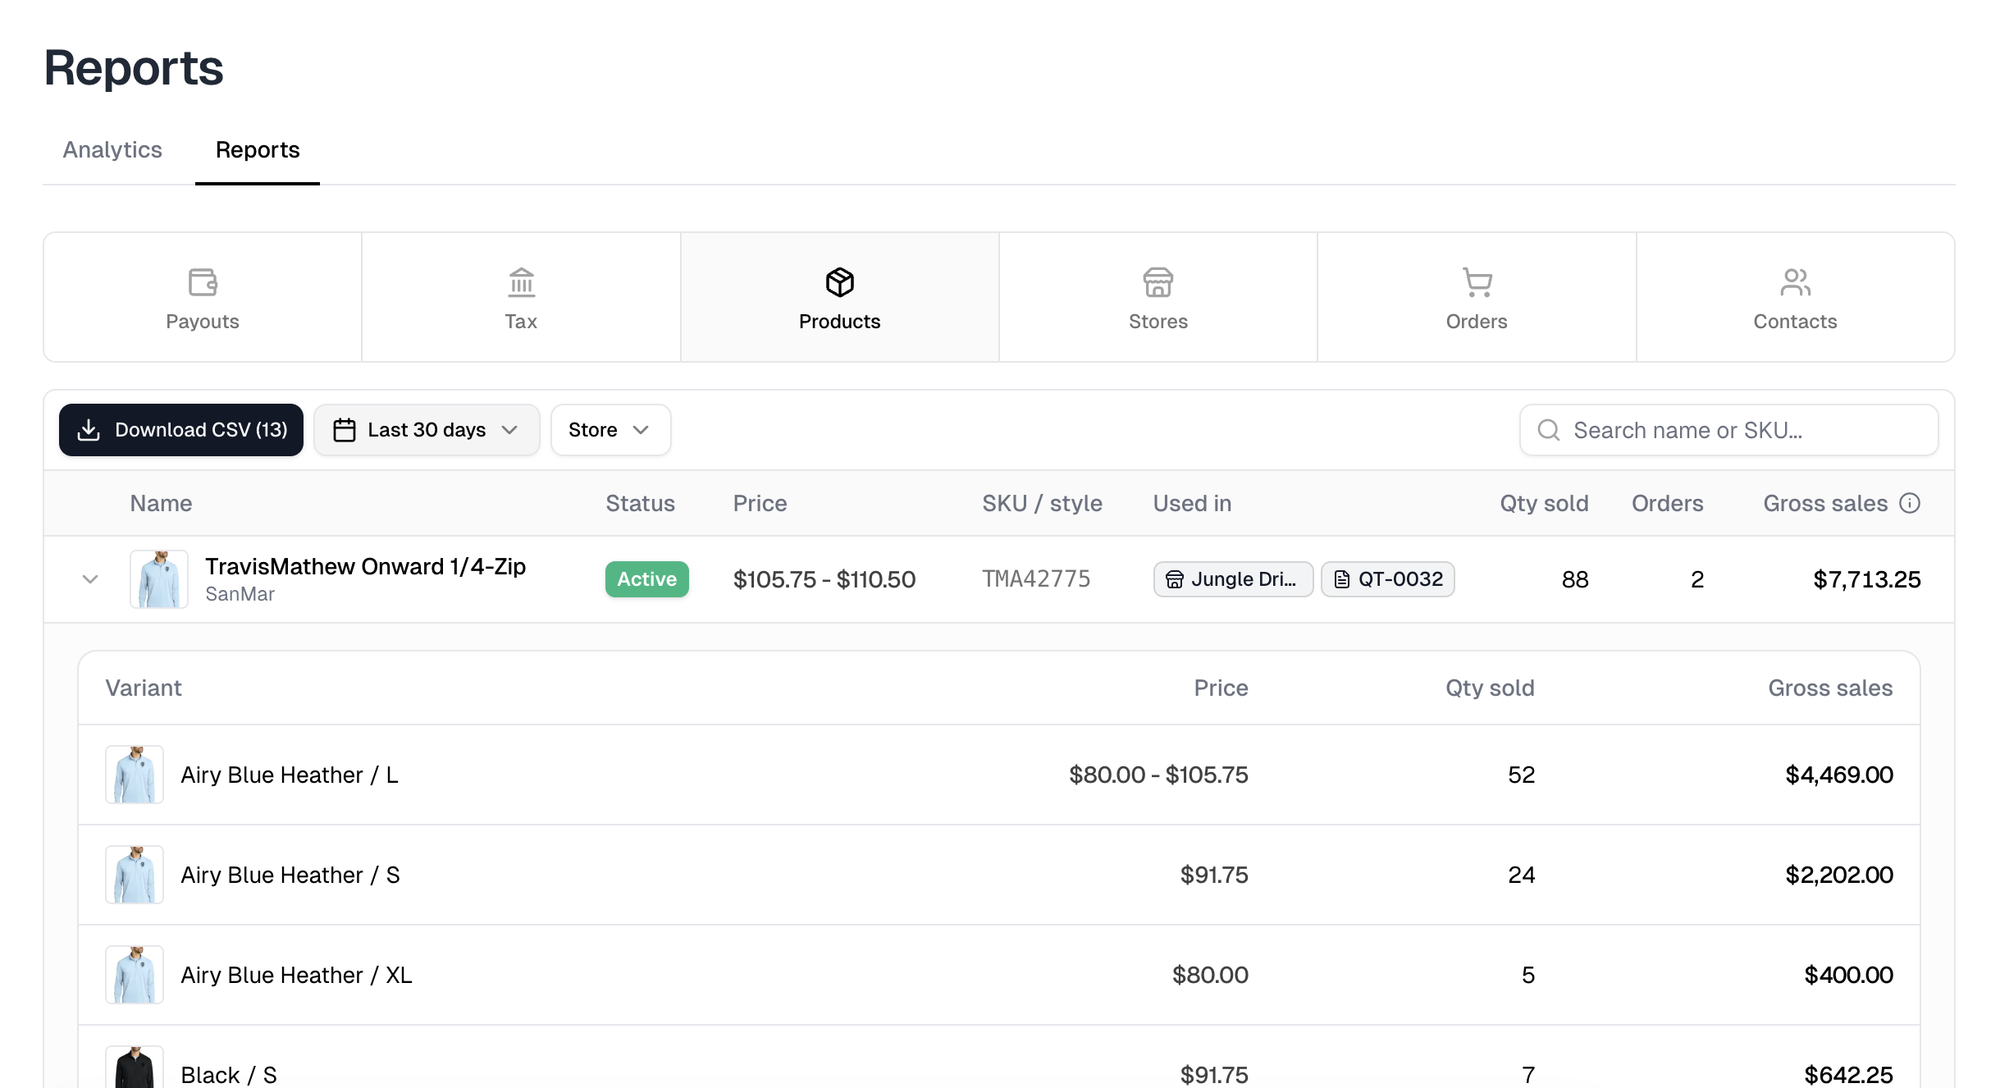
Task: Open the Jungle Dri... store tag
Action: [1233, 579]
